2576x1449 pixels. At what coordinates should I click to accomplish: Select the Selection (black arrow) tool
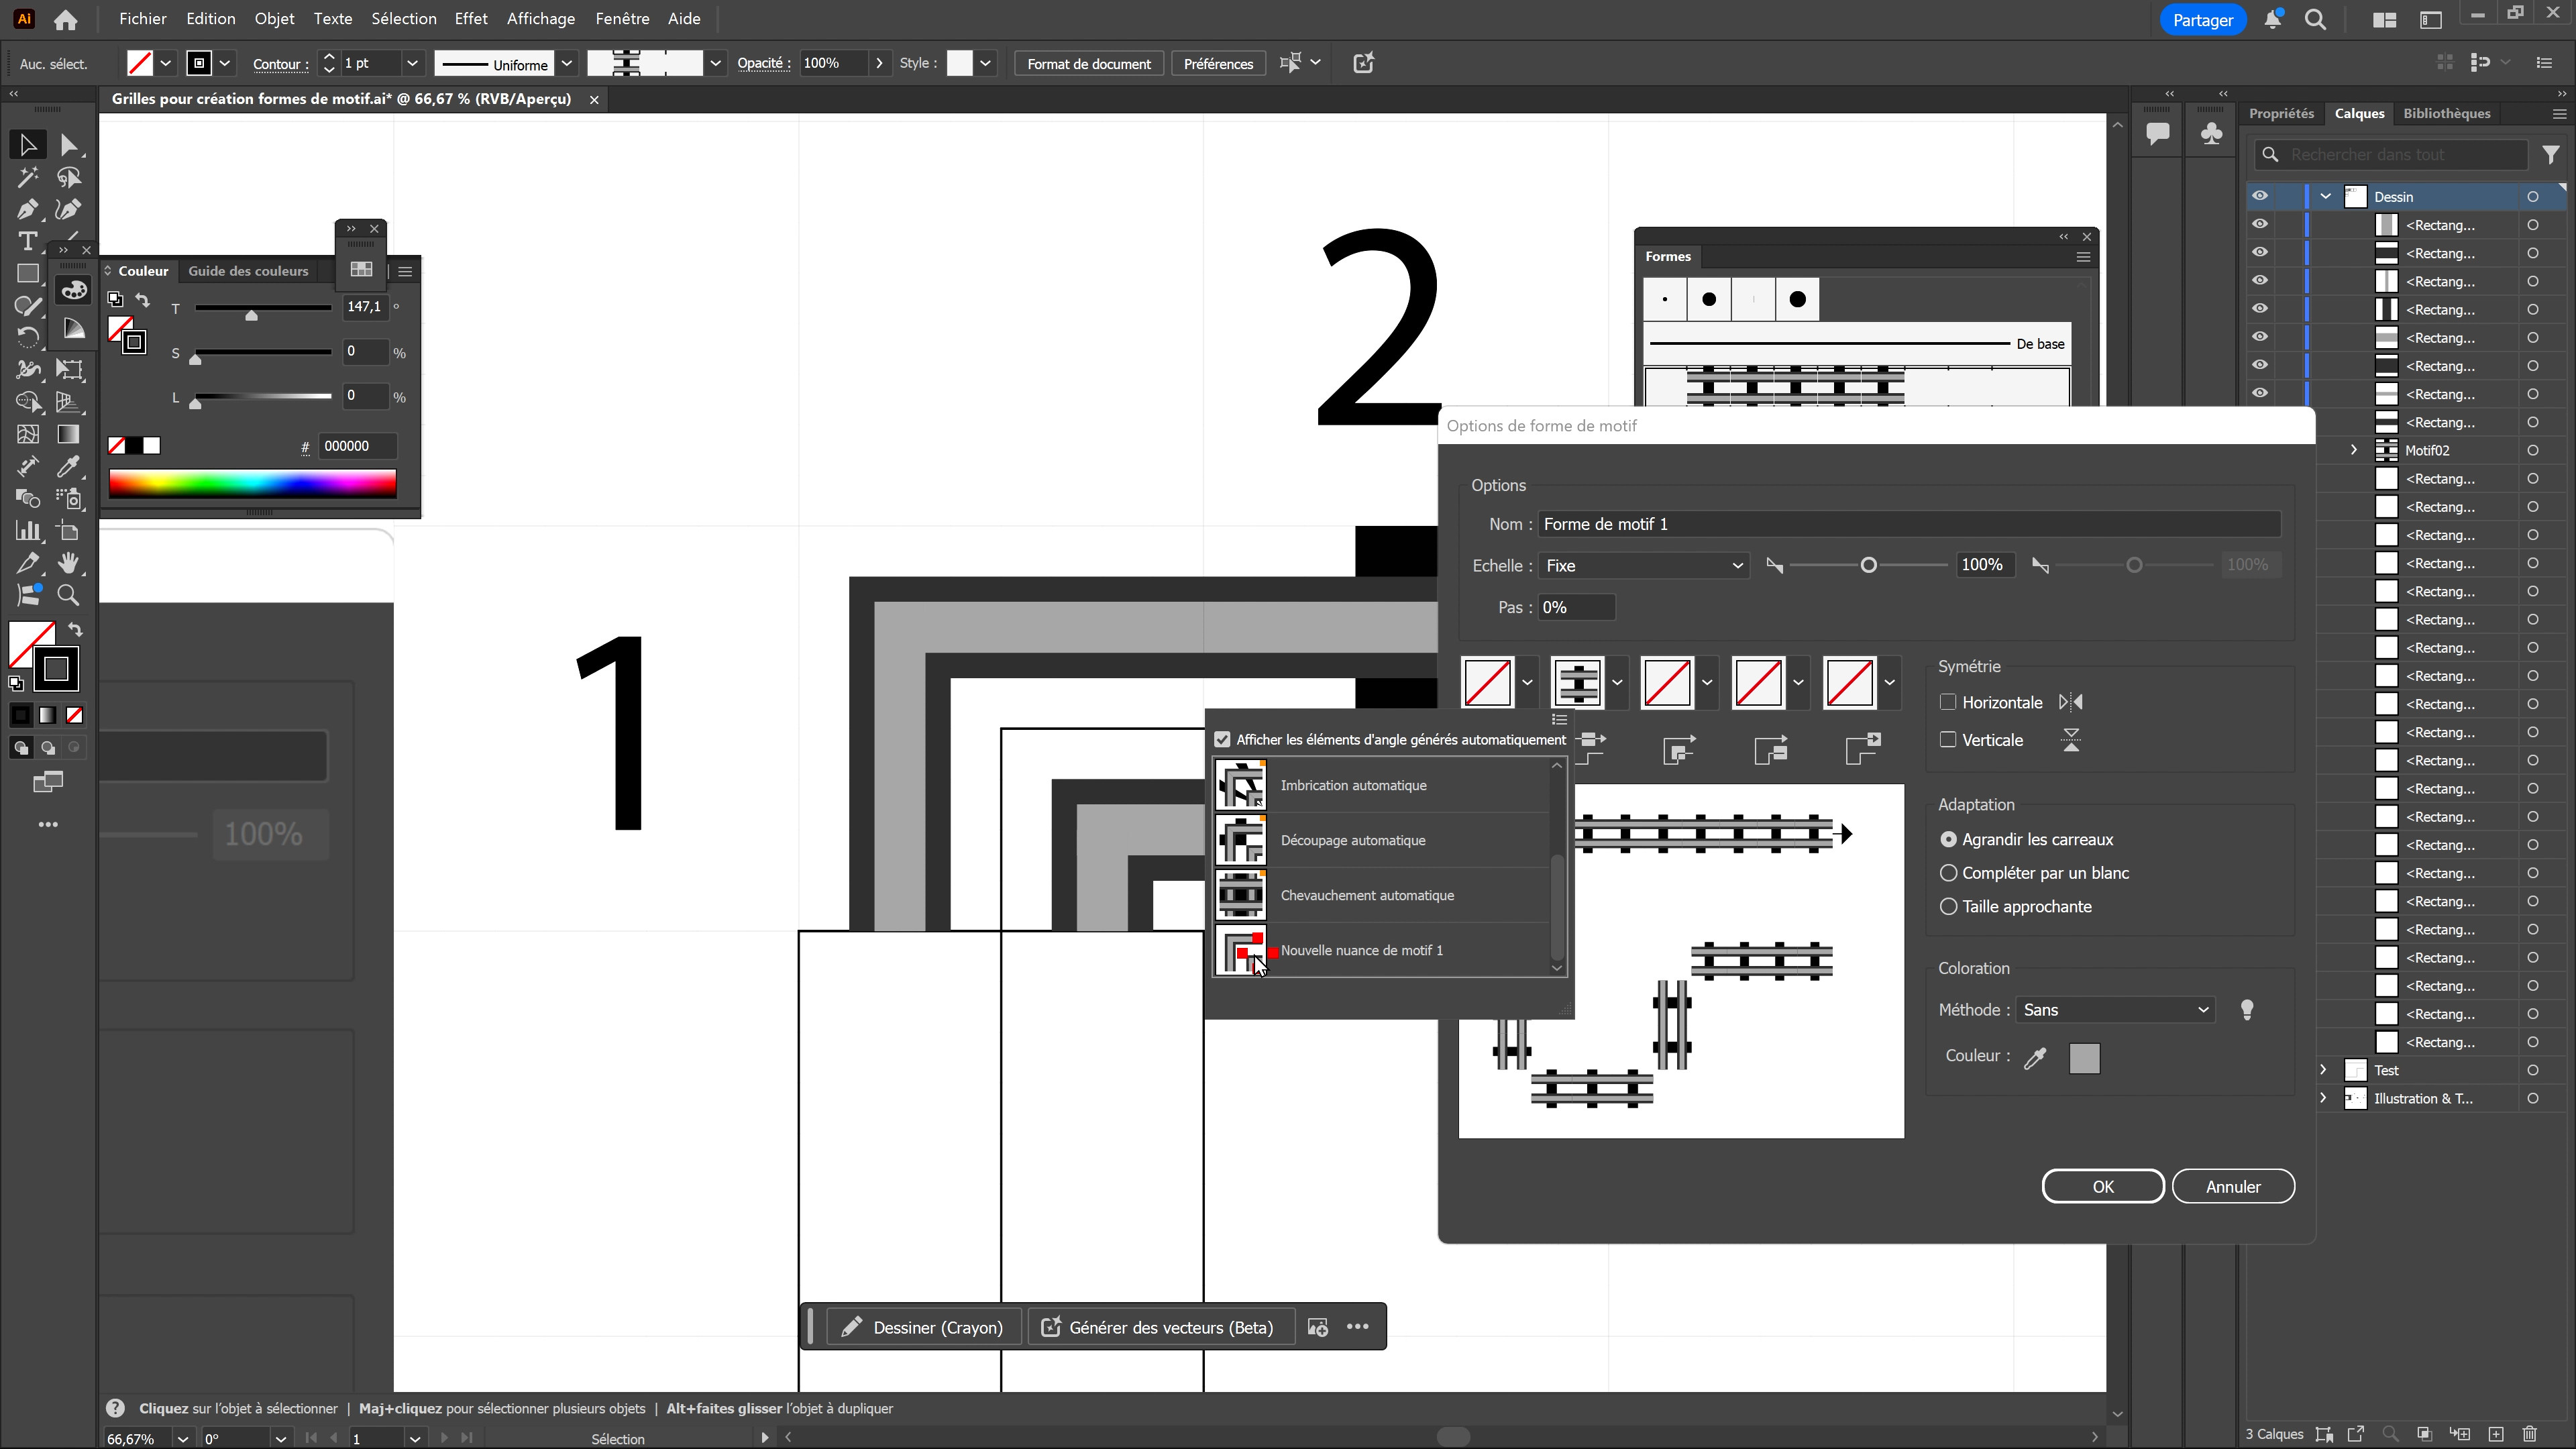click(x=27, y=145)
